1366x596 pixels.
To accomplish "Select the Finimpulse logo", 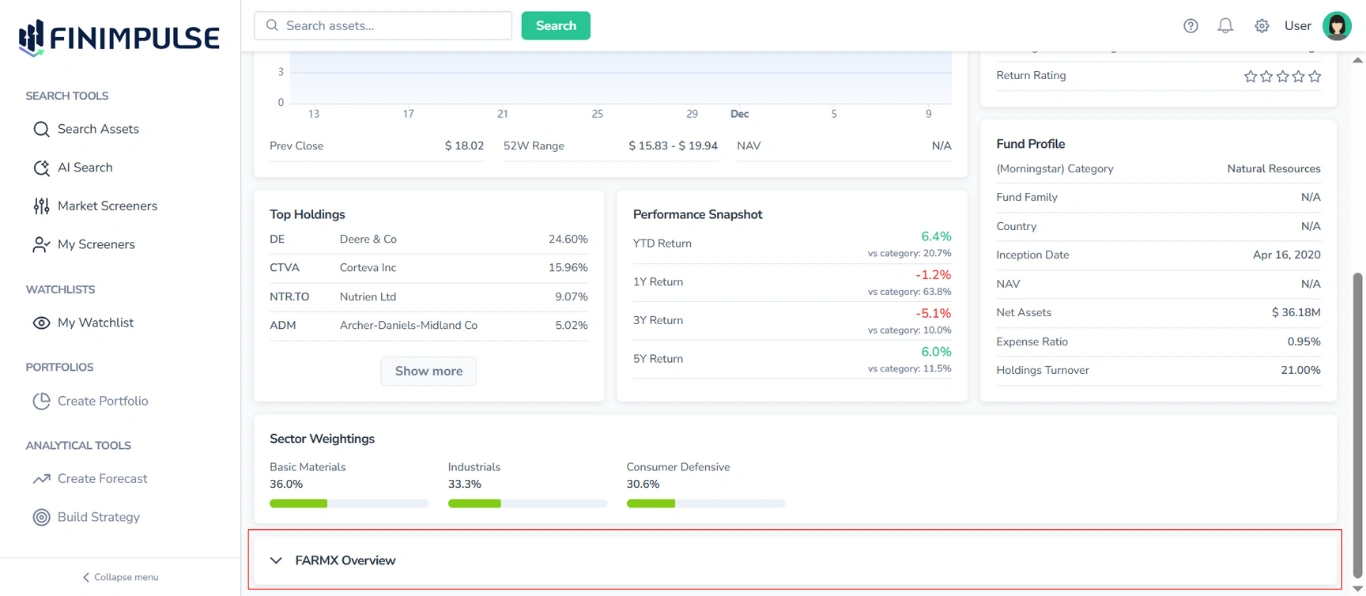I will 117,36.
